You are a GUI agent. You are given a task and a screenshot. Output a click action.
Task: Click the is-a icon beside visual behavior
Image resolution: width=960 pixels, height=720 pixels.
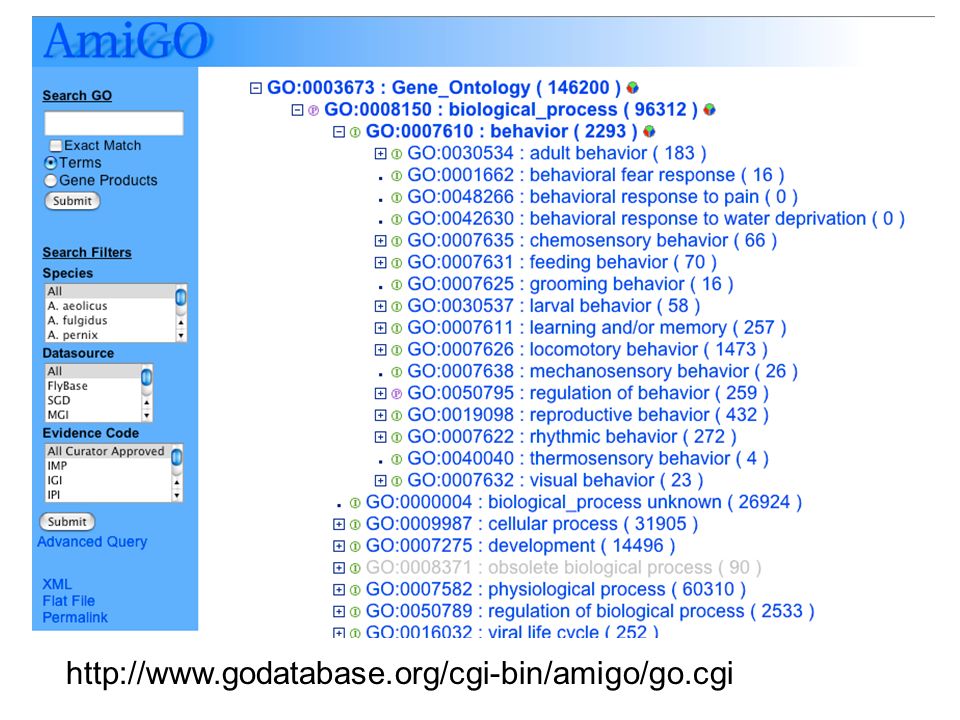click(x=397, y=481)
